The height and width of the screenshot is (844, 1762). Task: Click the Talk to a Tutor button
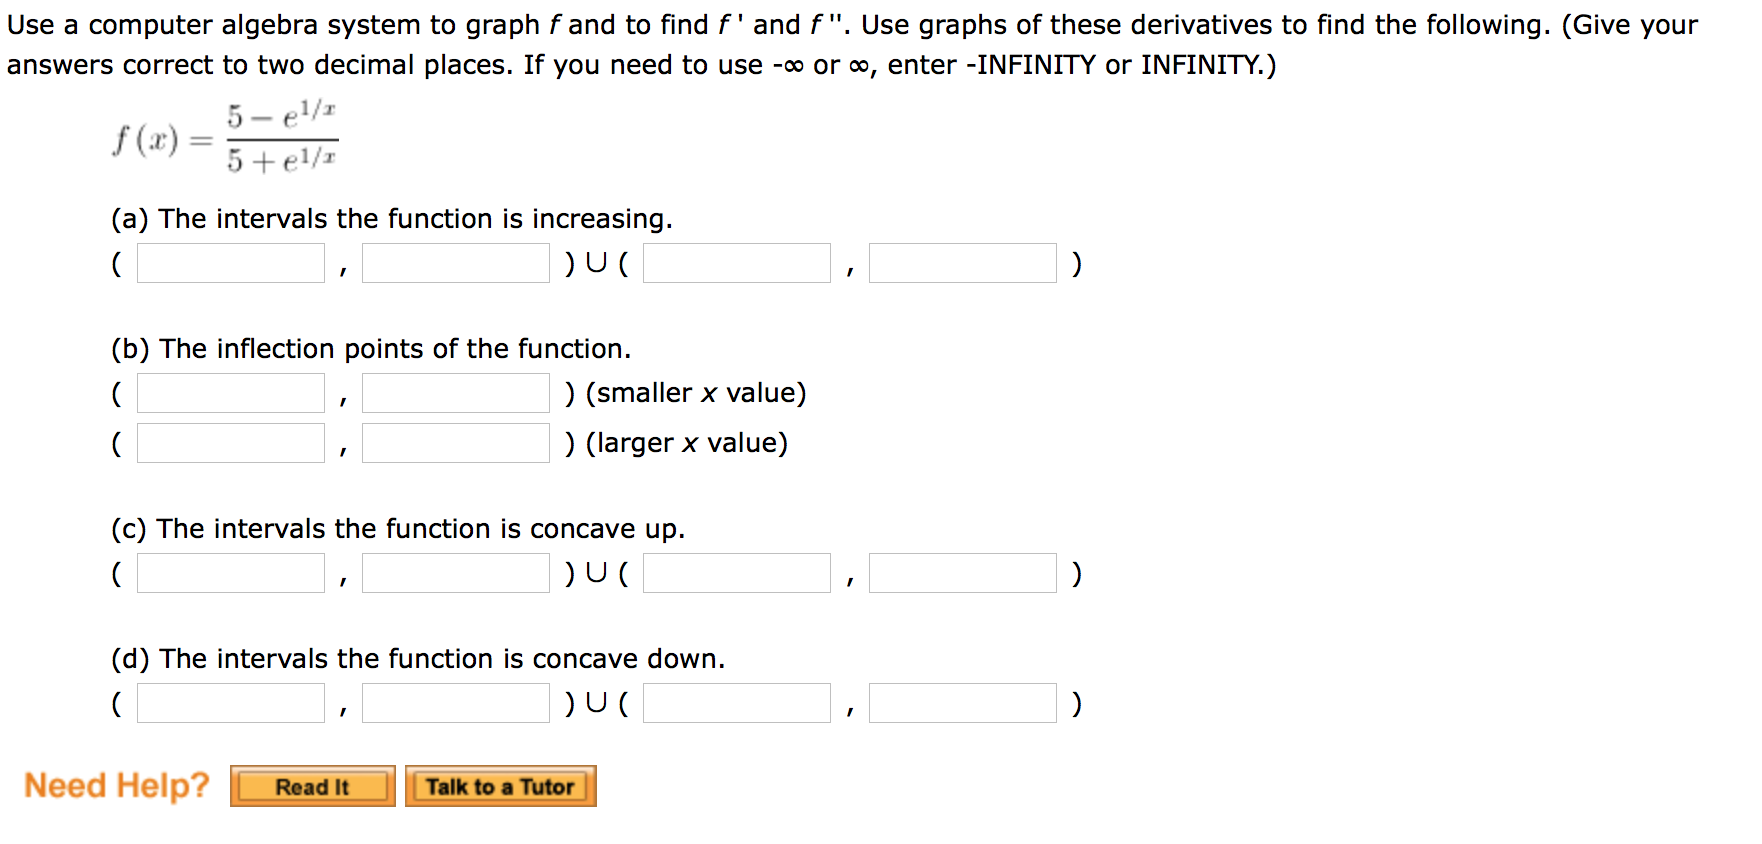pos(500,787)
